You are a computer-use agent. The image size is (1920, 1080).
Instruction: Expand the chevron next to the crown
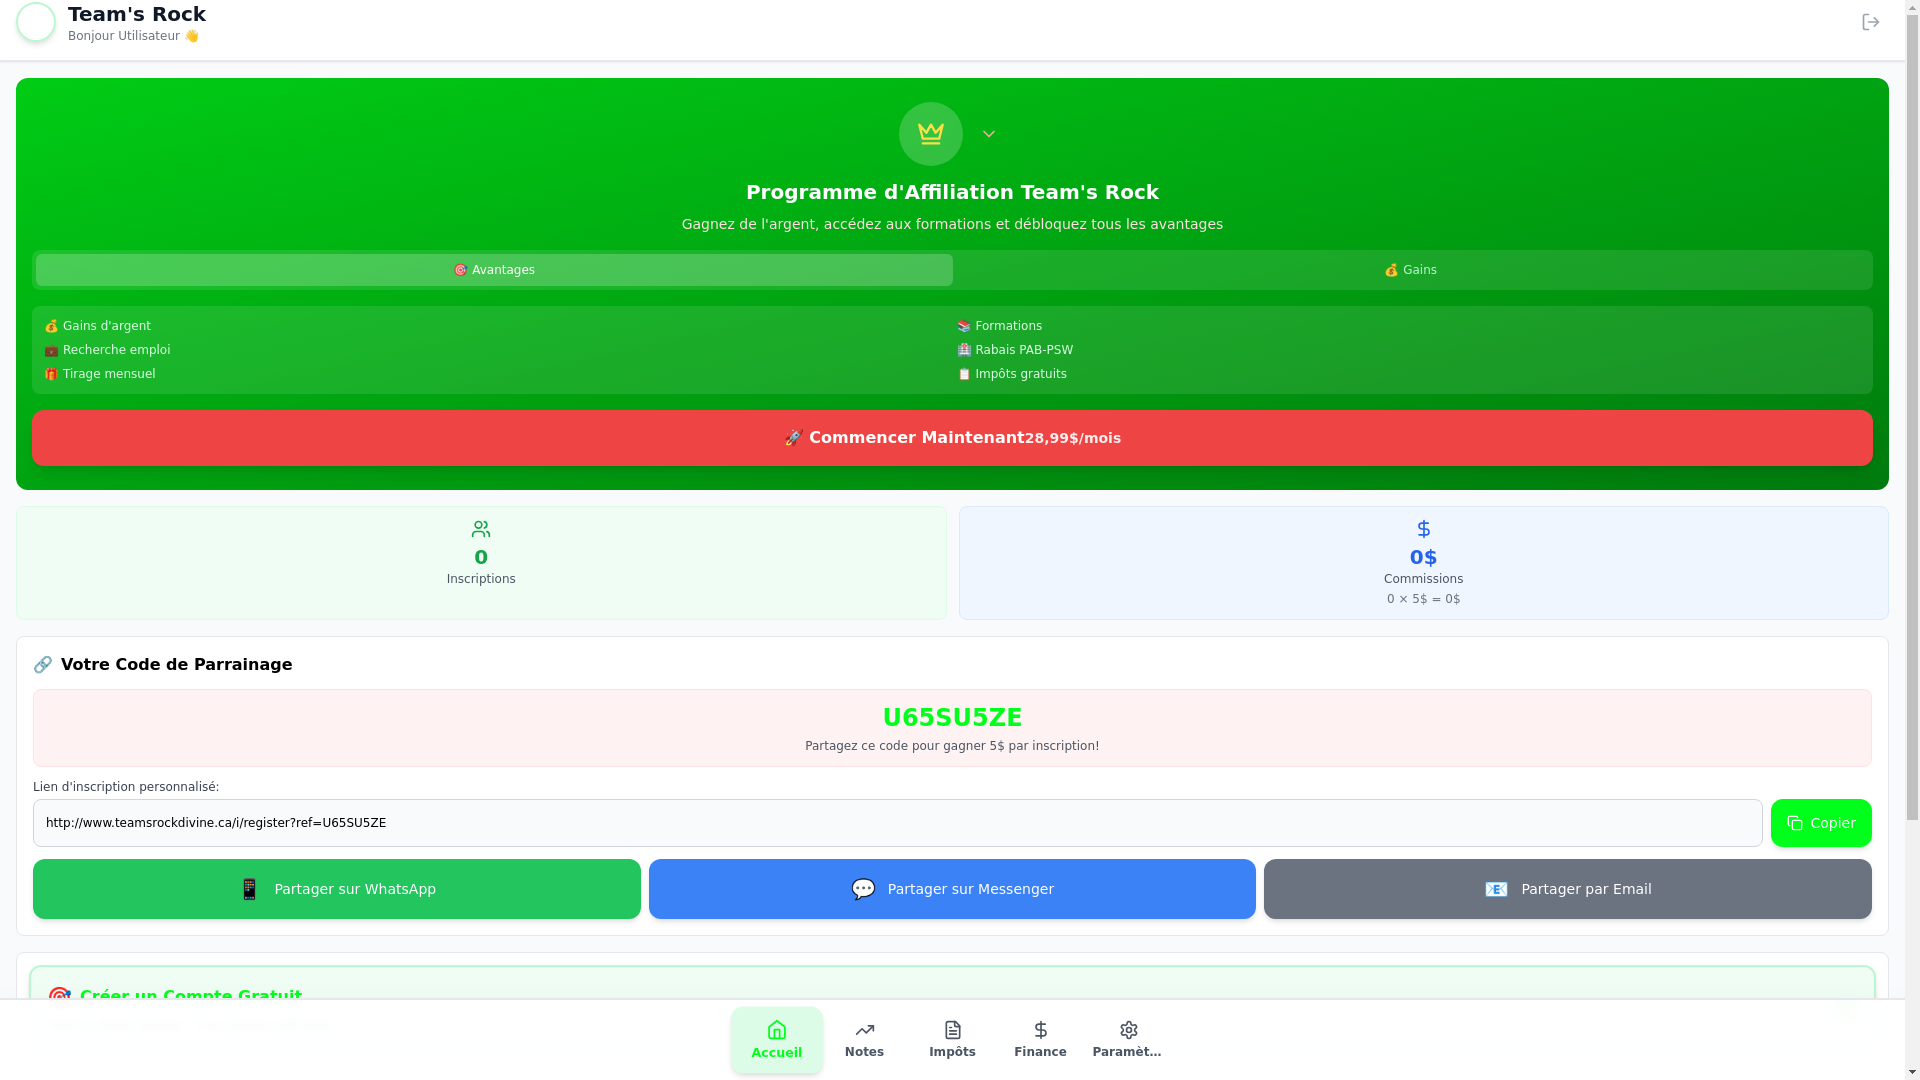[989, 134]
